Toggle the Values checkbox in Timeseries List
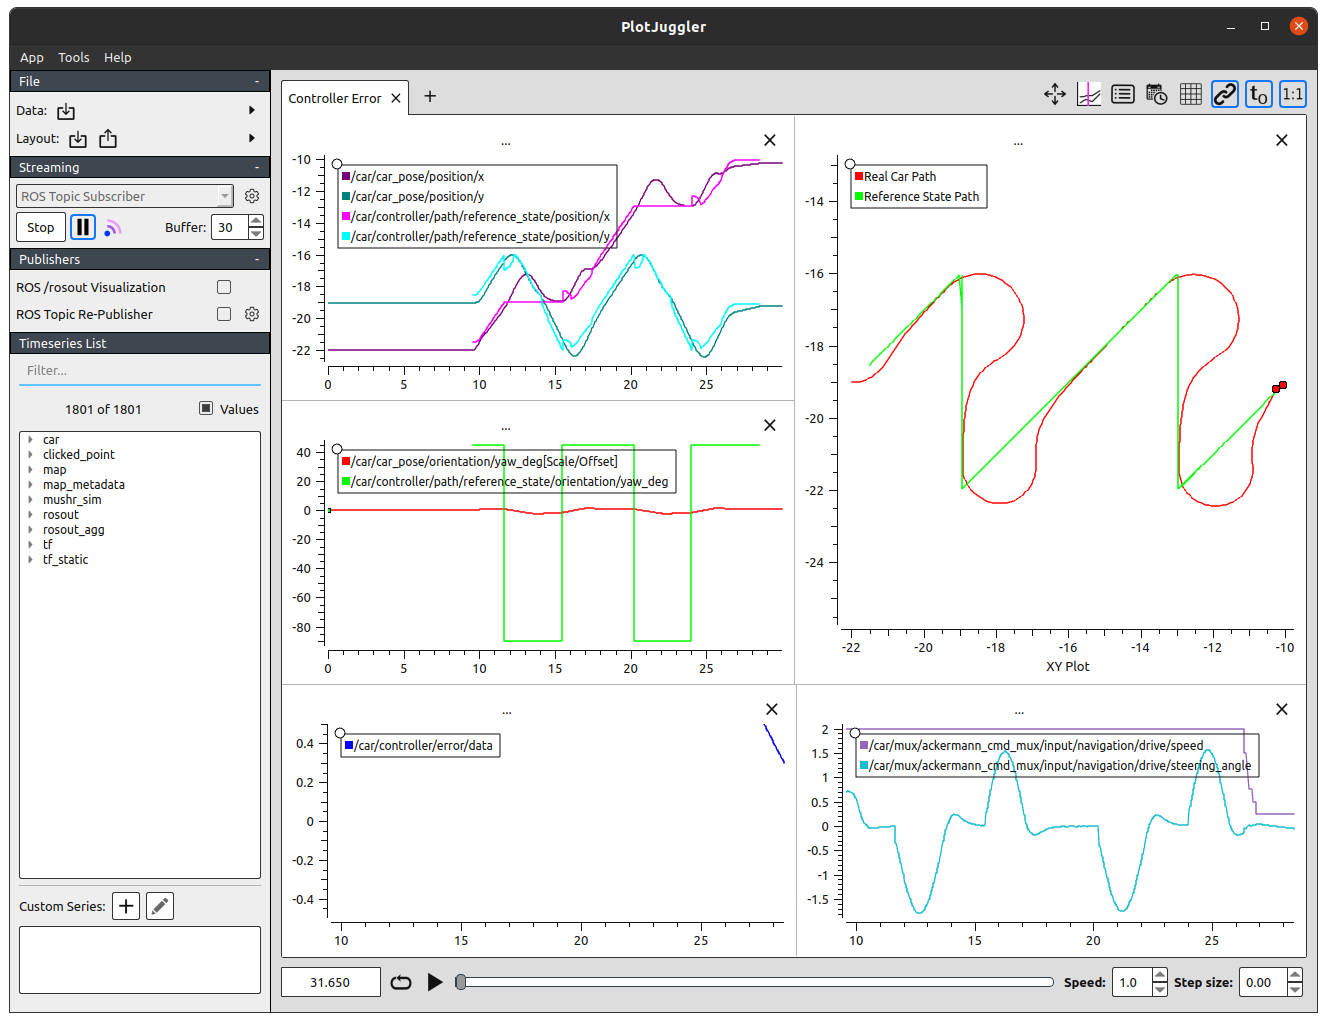 click(207, 408)
